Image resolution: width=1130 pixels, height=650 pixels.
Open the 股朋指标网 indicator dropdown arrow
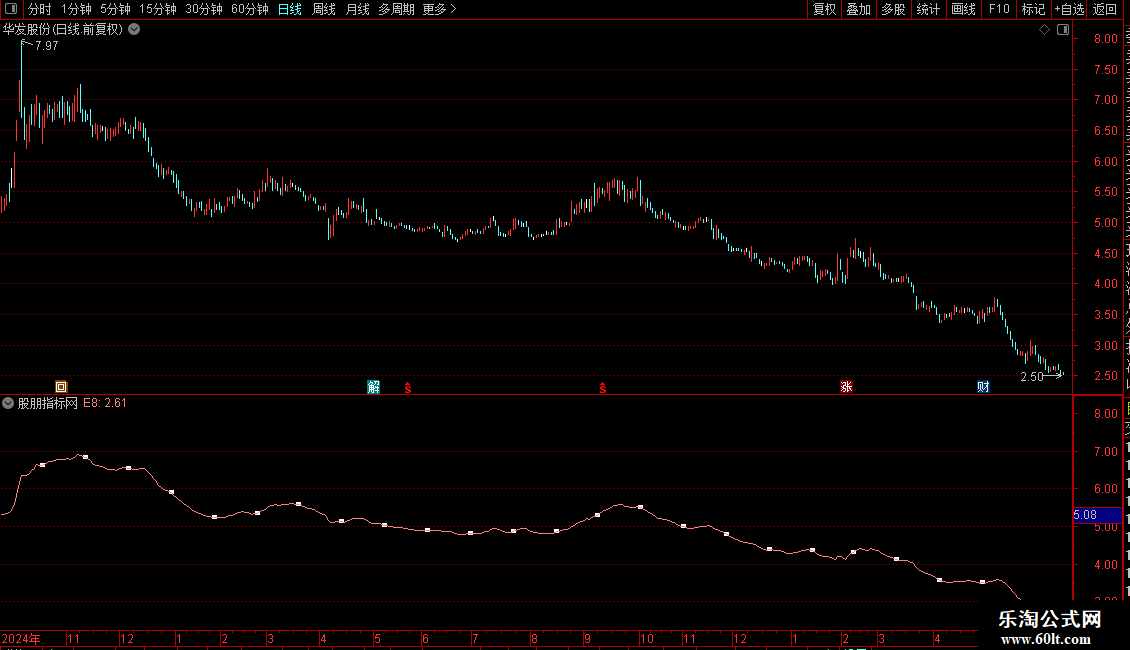click(8, 404)
